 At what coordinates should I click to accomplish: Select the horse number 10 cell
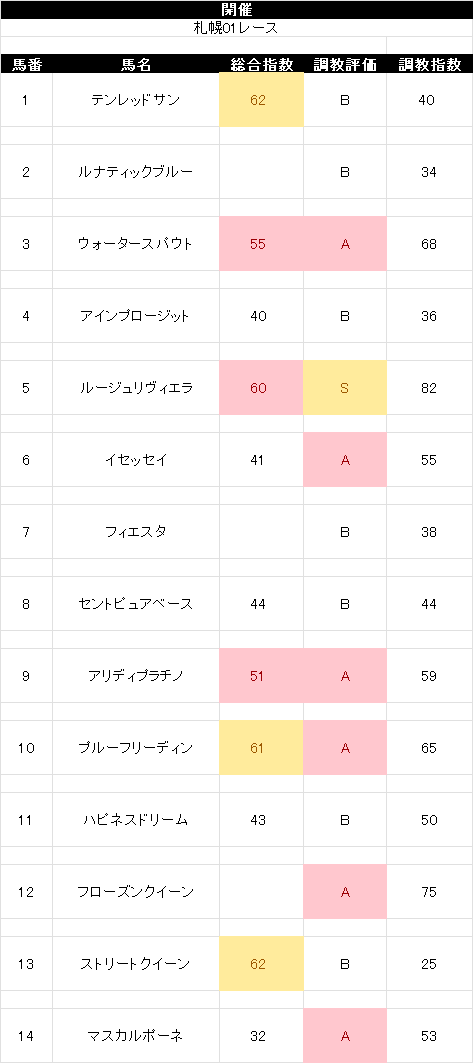click(26, 748)
